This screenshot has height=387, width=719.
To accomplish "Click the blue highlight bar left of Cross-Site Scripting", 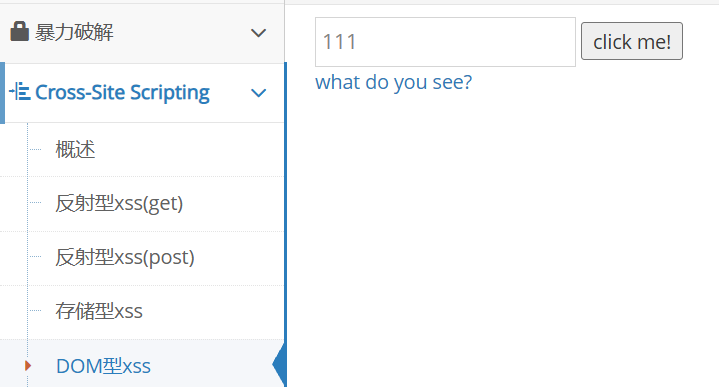I will click(2, 93).
